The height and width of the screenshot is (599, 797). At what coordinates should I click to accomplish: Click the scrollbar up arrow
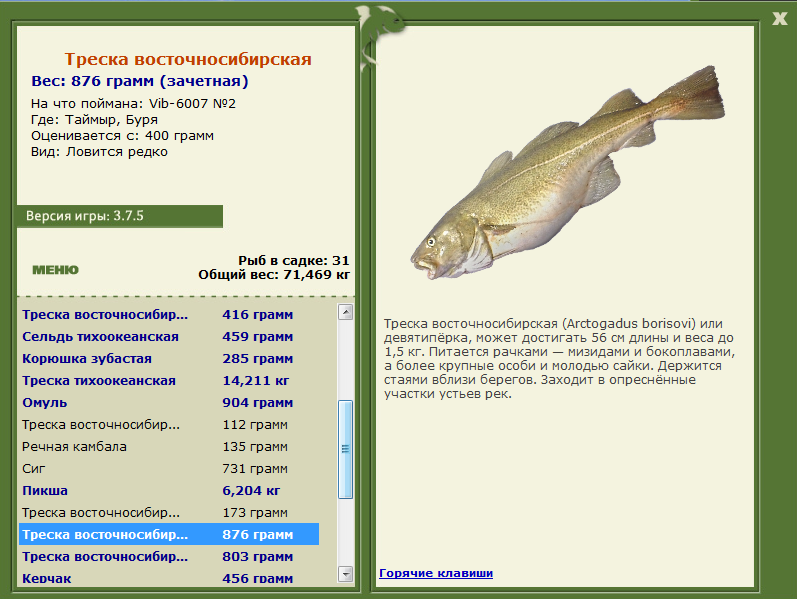click(x=346, y=312)
